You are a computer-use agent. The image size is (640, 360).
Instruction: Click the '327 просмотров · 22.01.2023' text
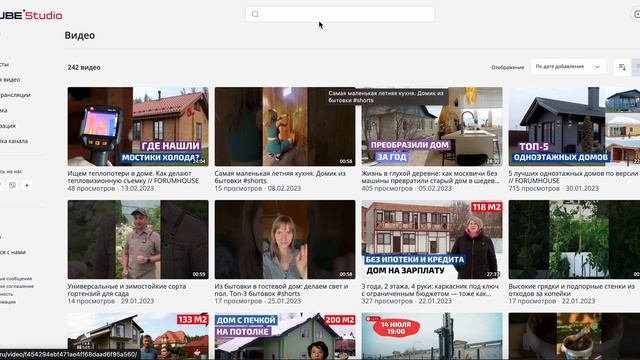tap(407, 301)
